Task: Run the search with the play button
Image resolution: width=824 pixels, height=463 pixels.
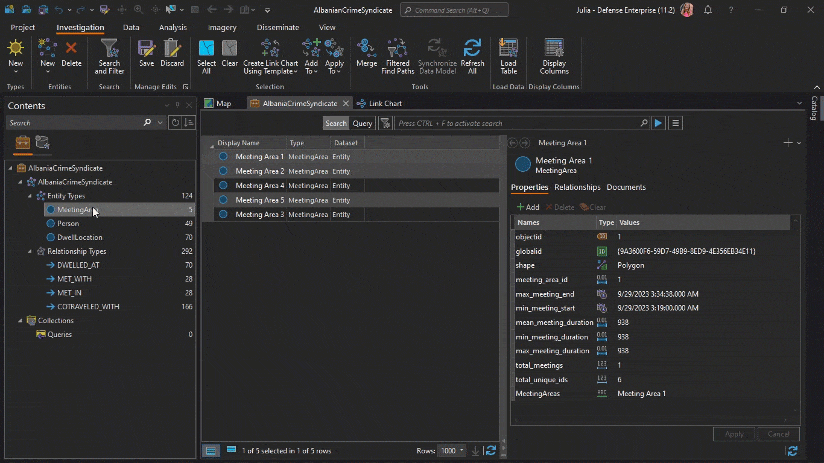Action: (658, 123)
